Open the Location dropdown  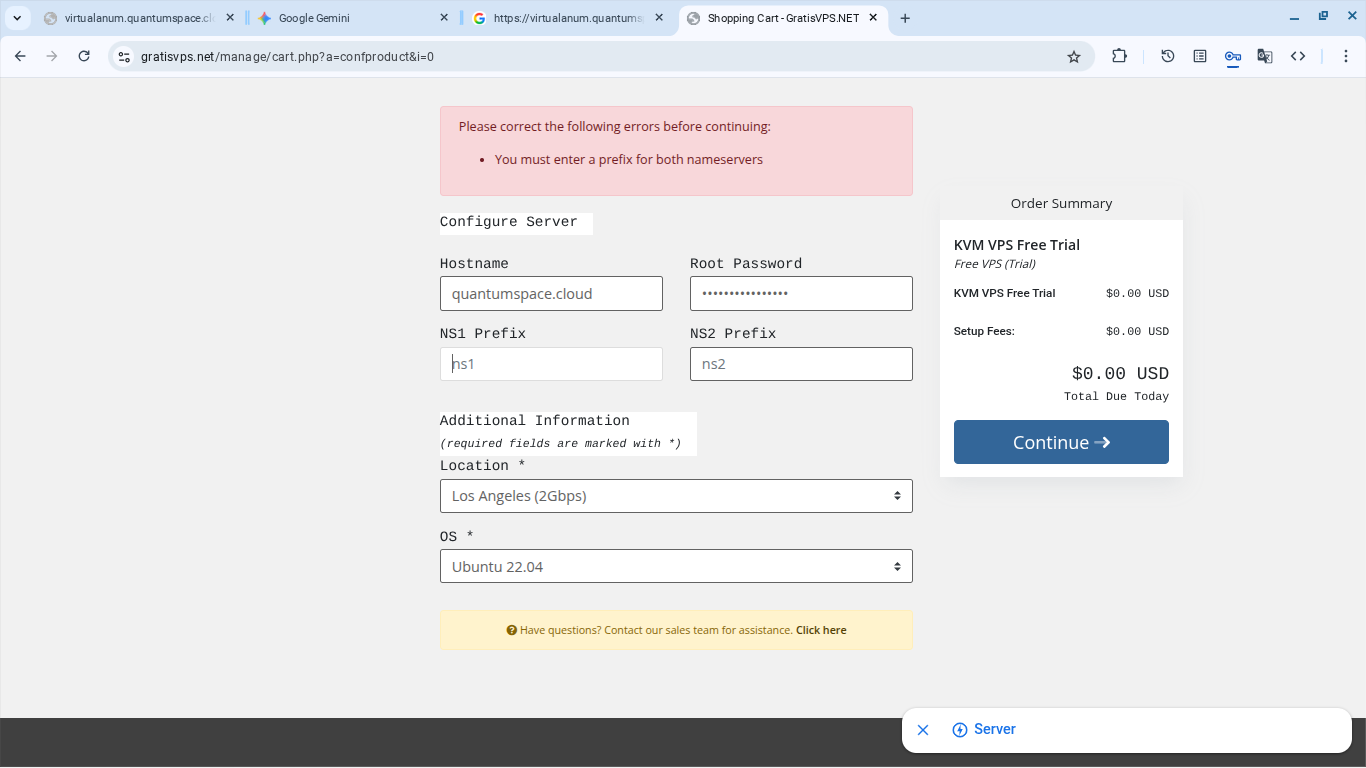pos(676,496)
